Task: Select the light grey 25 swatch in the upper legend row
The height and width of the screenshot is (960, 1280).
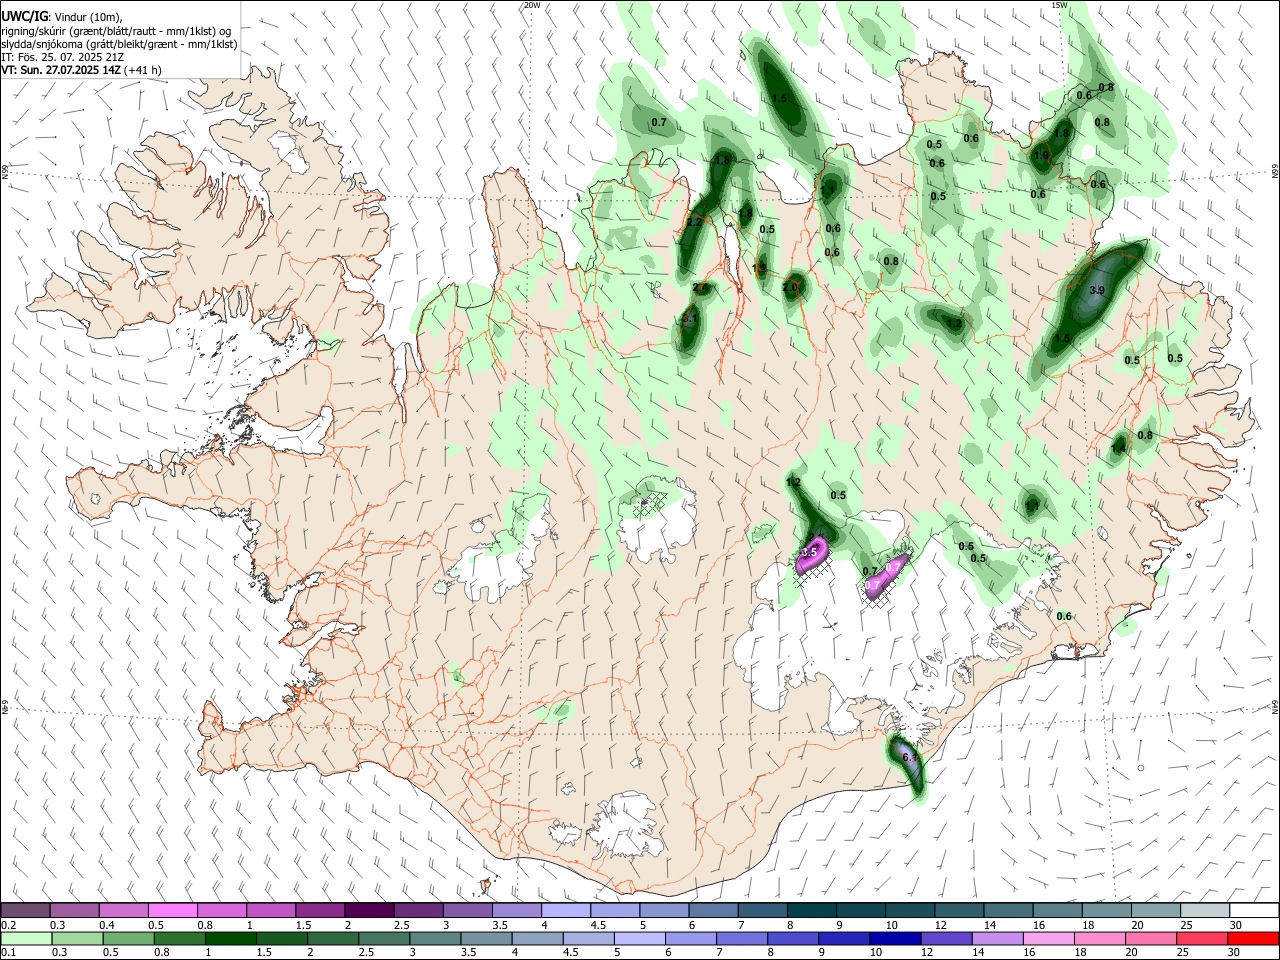Action: coord(1204,911)
